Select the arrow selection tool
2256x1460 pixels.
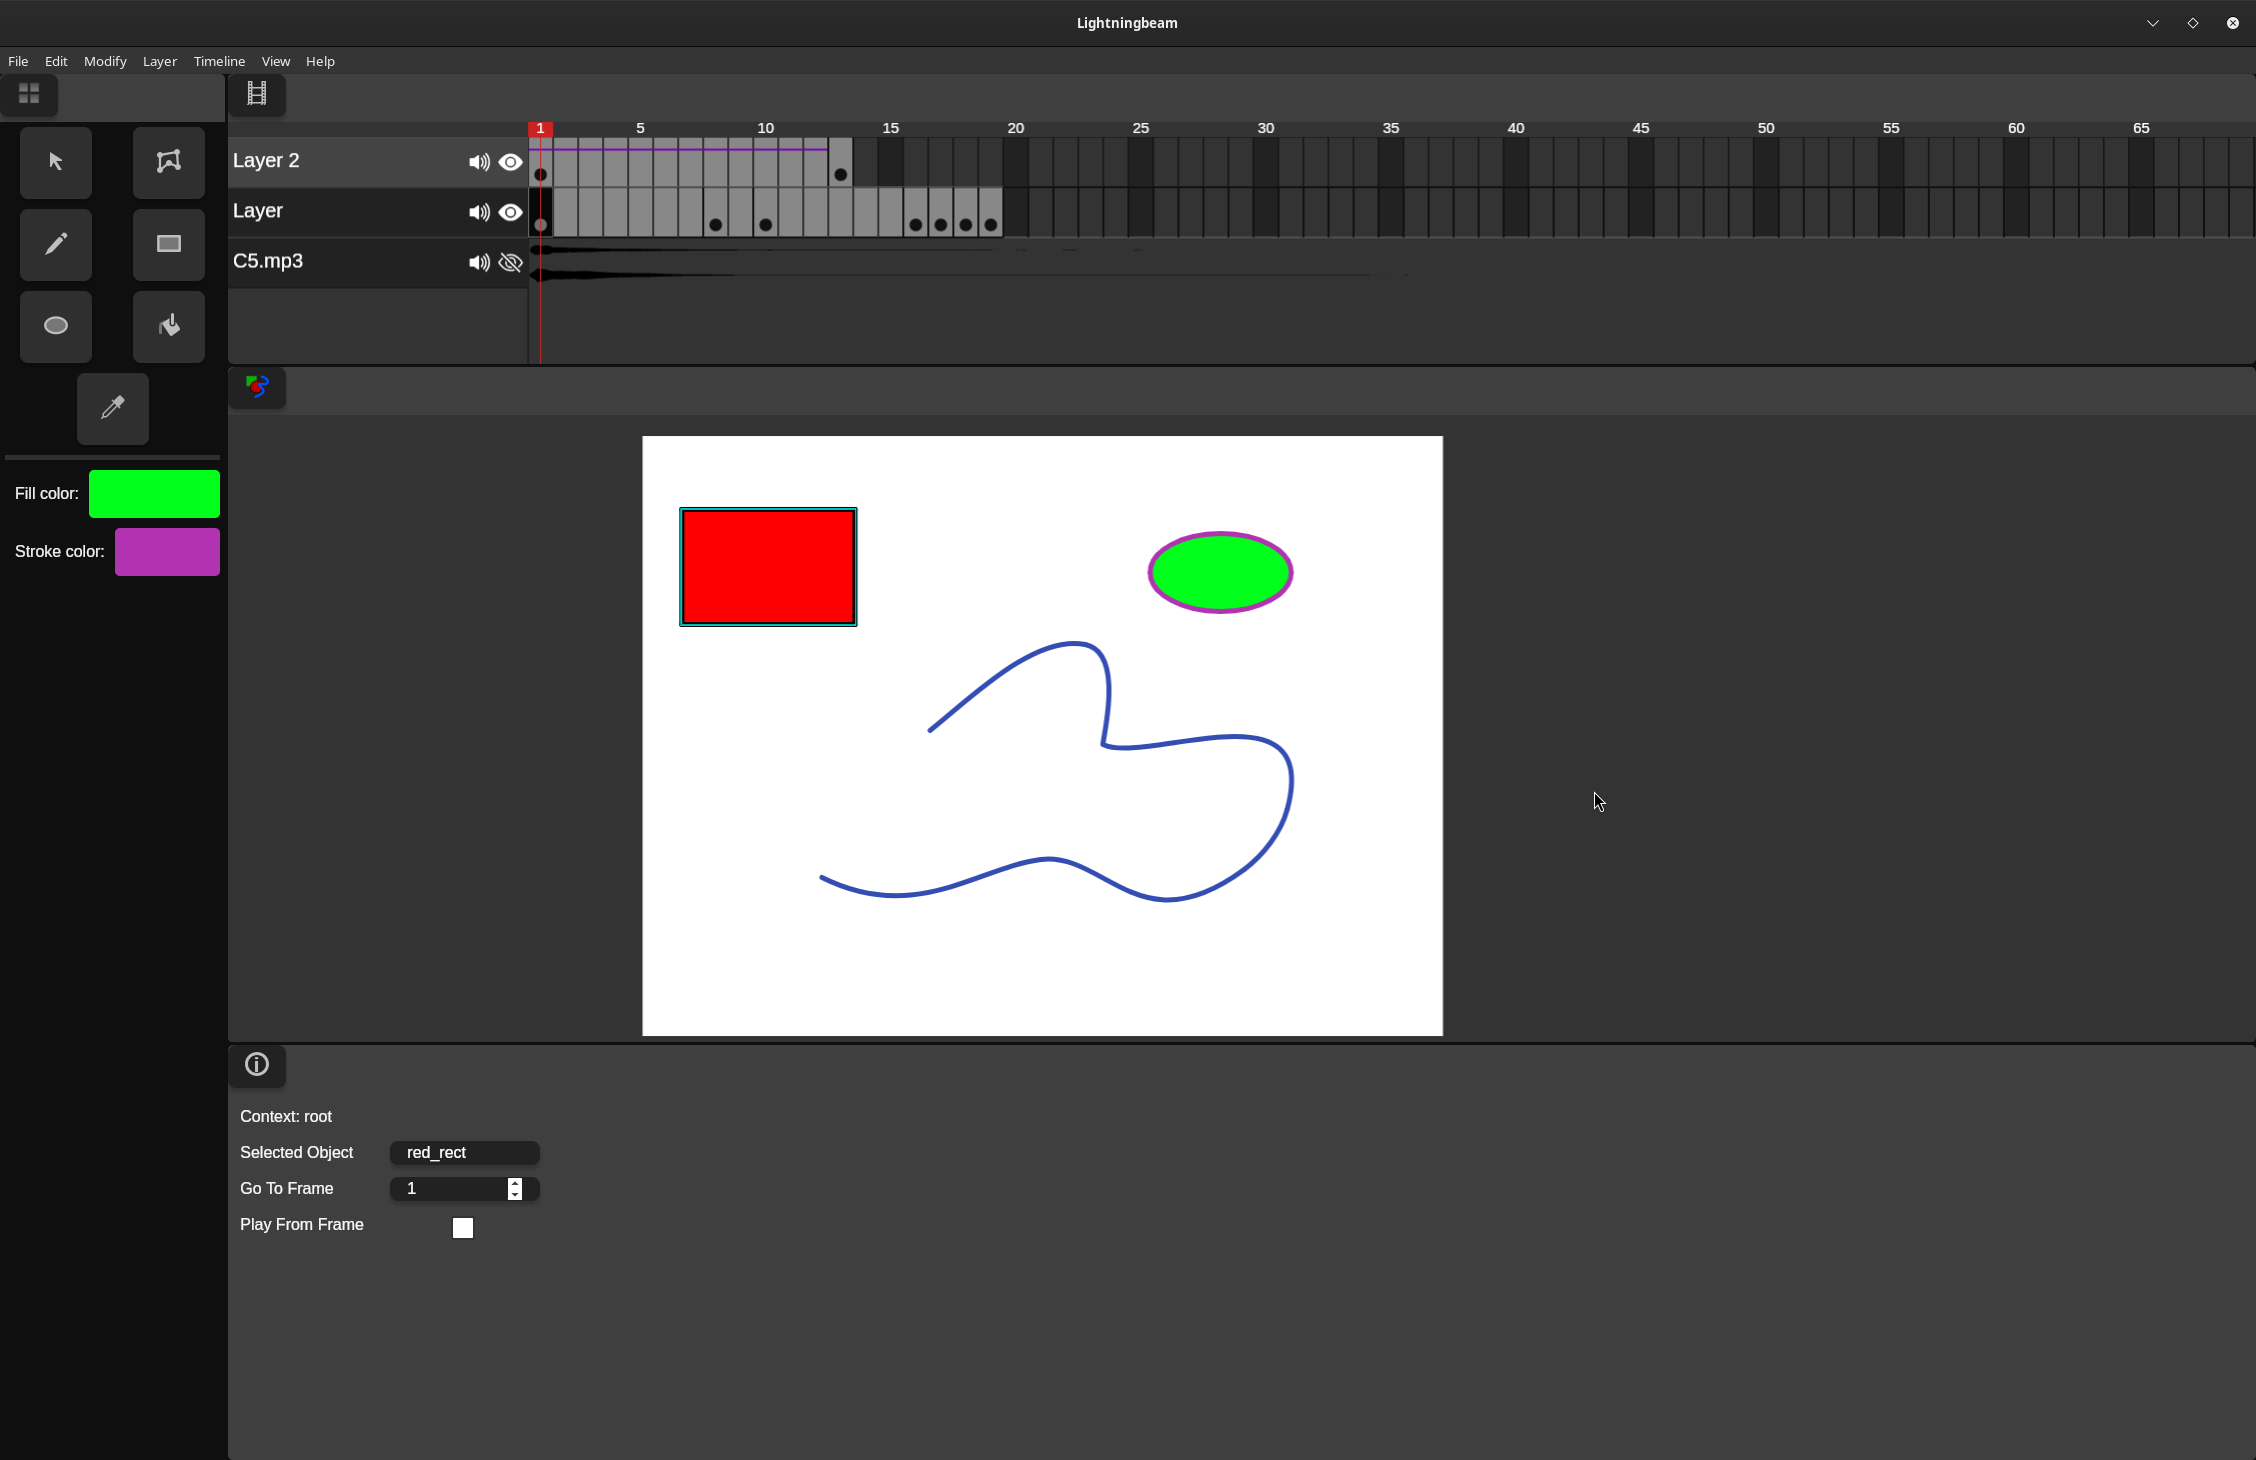pyautogui.click(x=55, y=162)
